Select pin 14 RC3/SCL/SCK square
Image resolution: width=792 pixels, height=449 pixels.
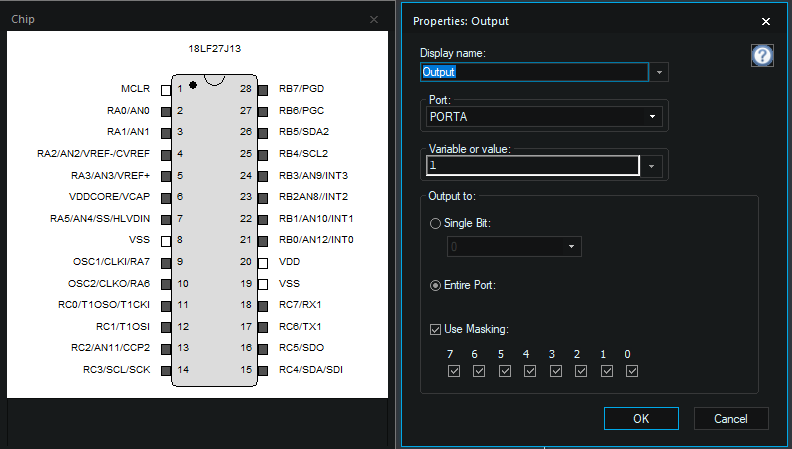pyautogui.click(x=166, y=371)
